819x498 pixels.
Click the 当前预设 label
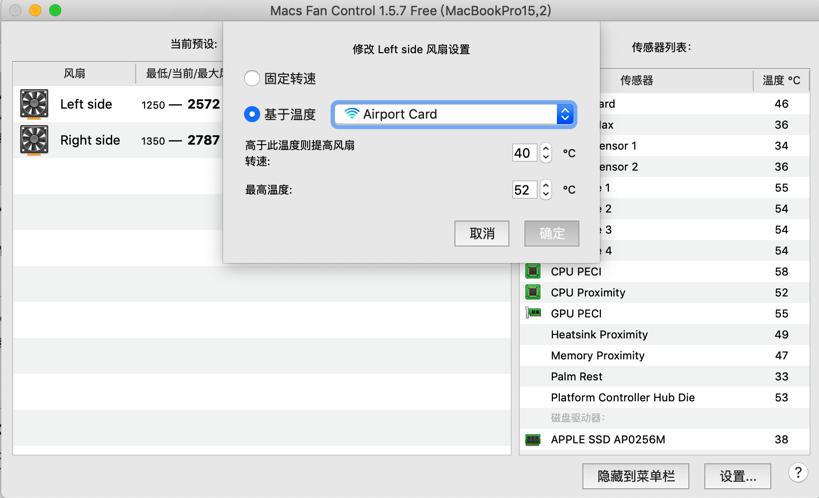(x=194, y=44)
